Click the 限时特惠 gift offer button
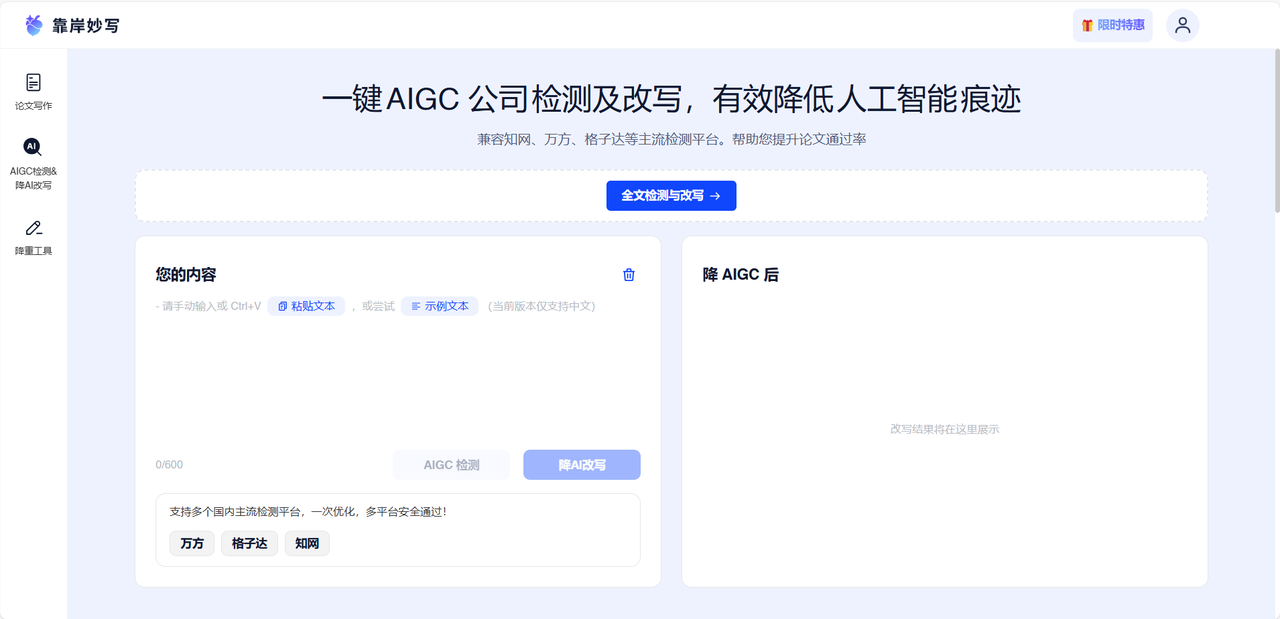 [x=1112, y=25]
